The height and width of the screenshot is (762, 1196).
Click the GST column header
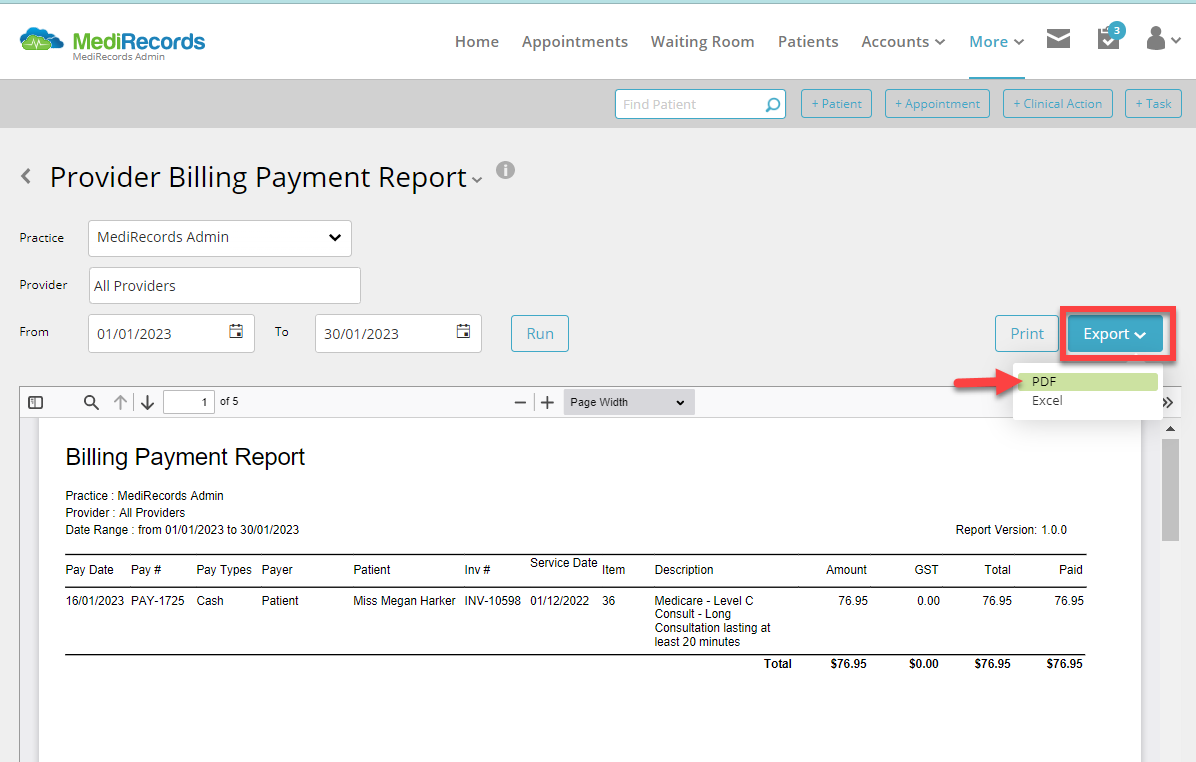pos(926,570)
